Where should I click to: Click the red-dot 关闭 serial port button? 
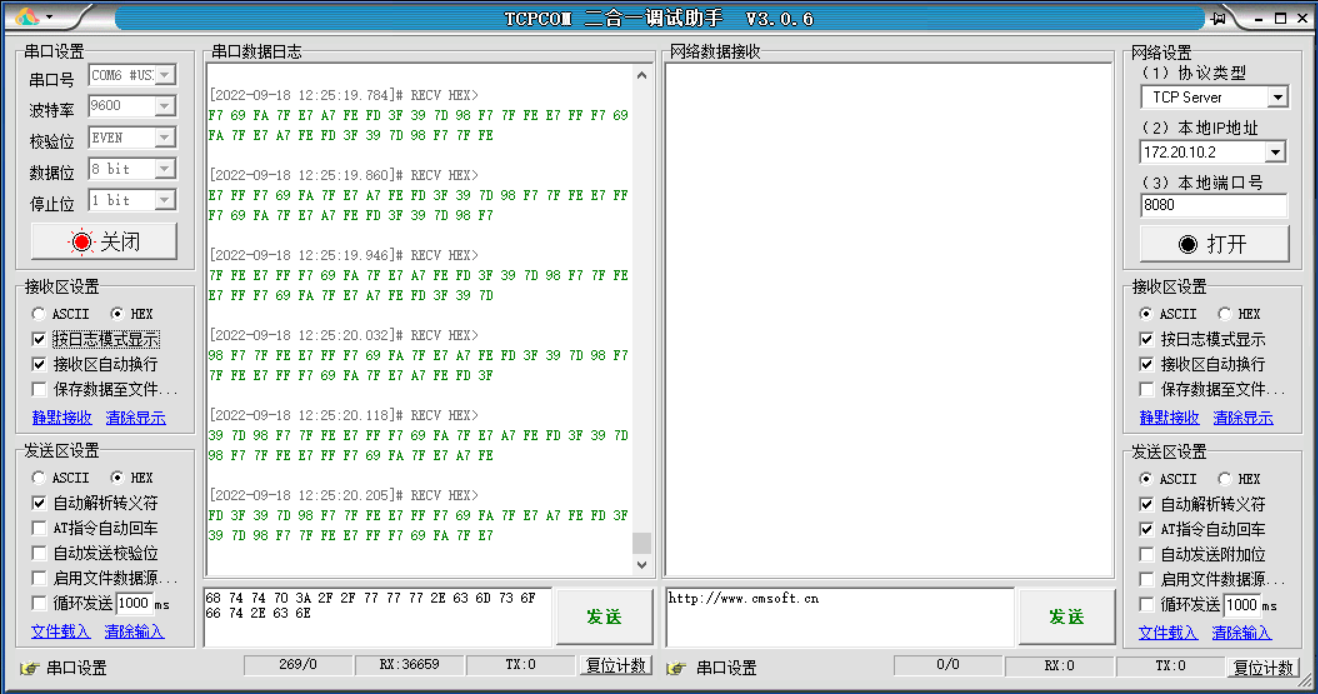pos(104,241)
